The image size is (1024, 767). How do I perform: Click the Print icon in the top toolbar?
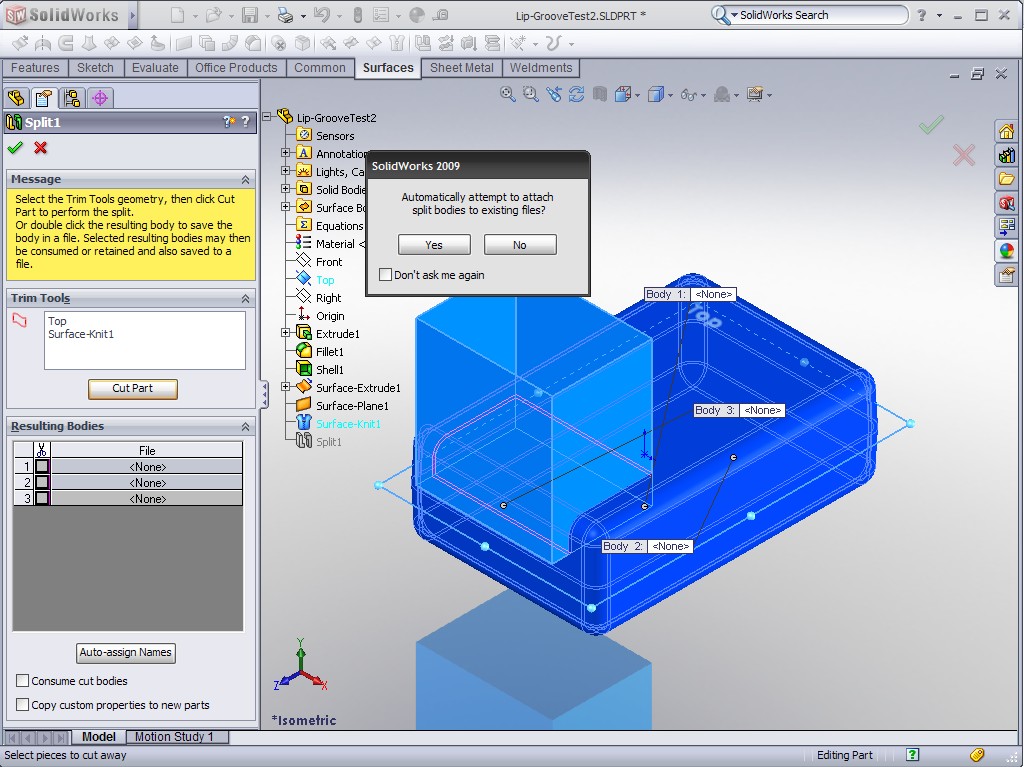coord(285,15)
